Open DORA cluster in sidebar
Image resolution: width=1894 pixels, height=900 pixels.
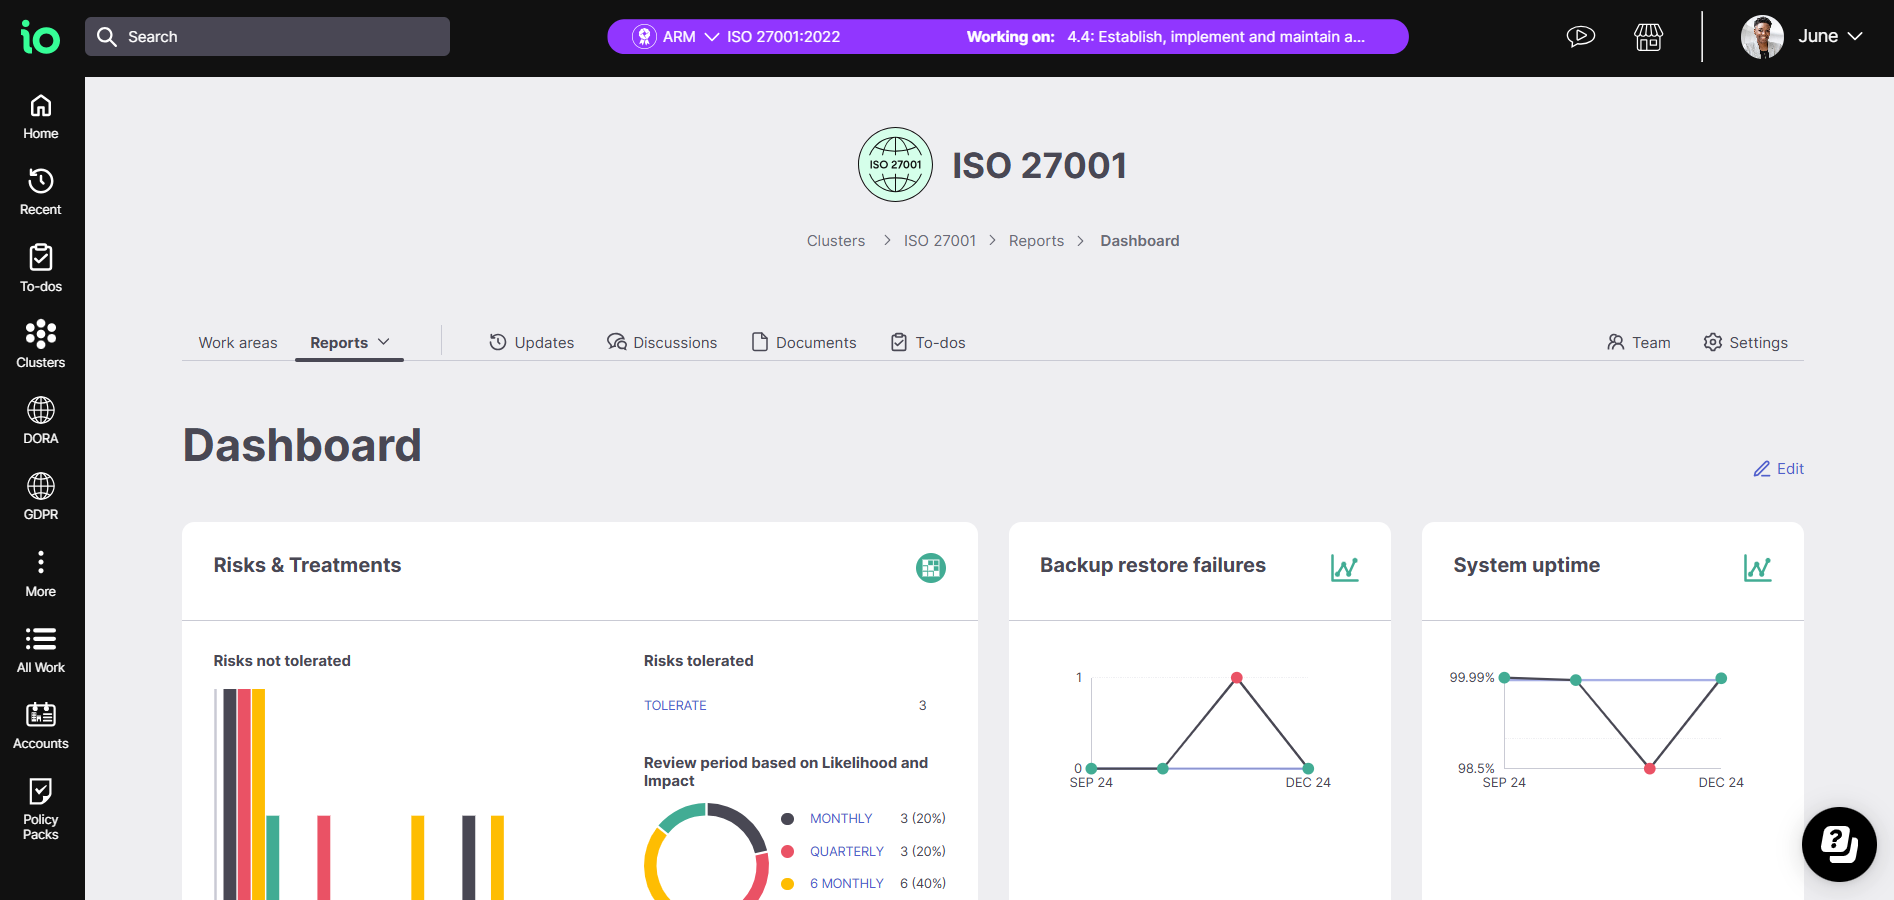(x=41, y=422)
